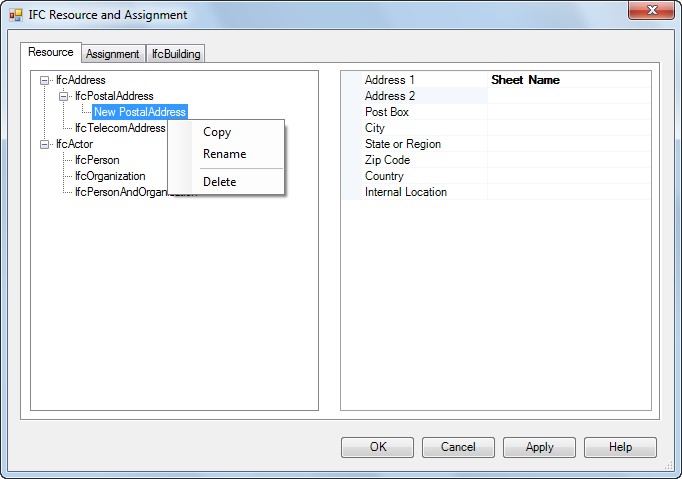Switch to the Assignment tab
This screenshot has height=479, width=682.
(x=113, y=54)
